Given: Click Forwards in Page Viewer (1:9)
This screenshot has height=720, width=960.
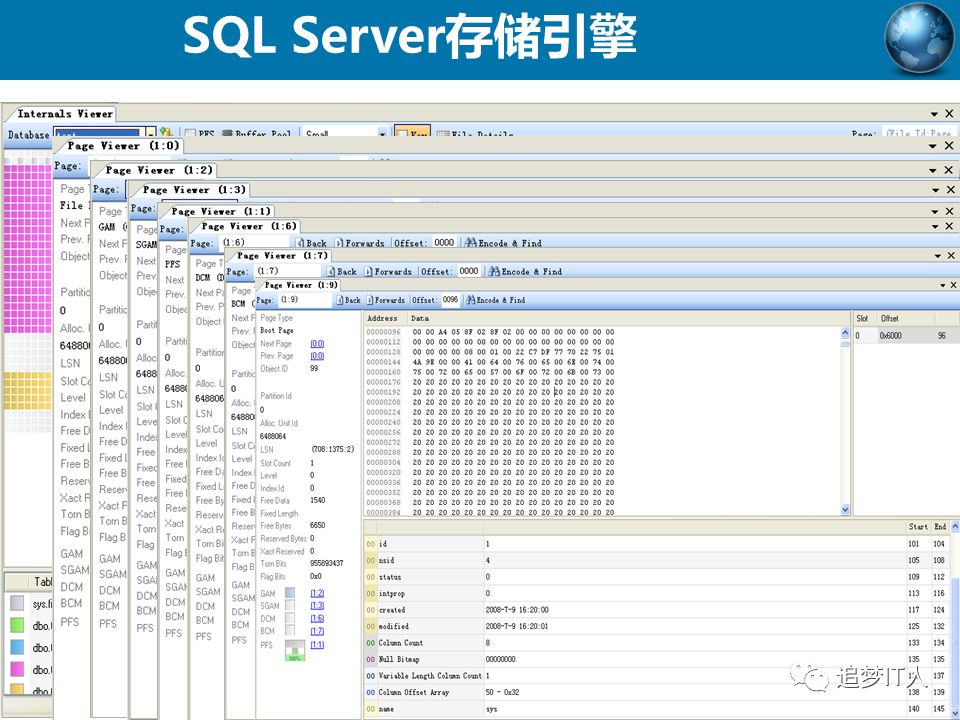Looking at the screenshot, I should [385, 300].
